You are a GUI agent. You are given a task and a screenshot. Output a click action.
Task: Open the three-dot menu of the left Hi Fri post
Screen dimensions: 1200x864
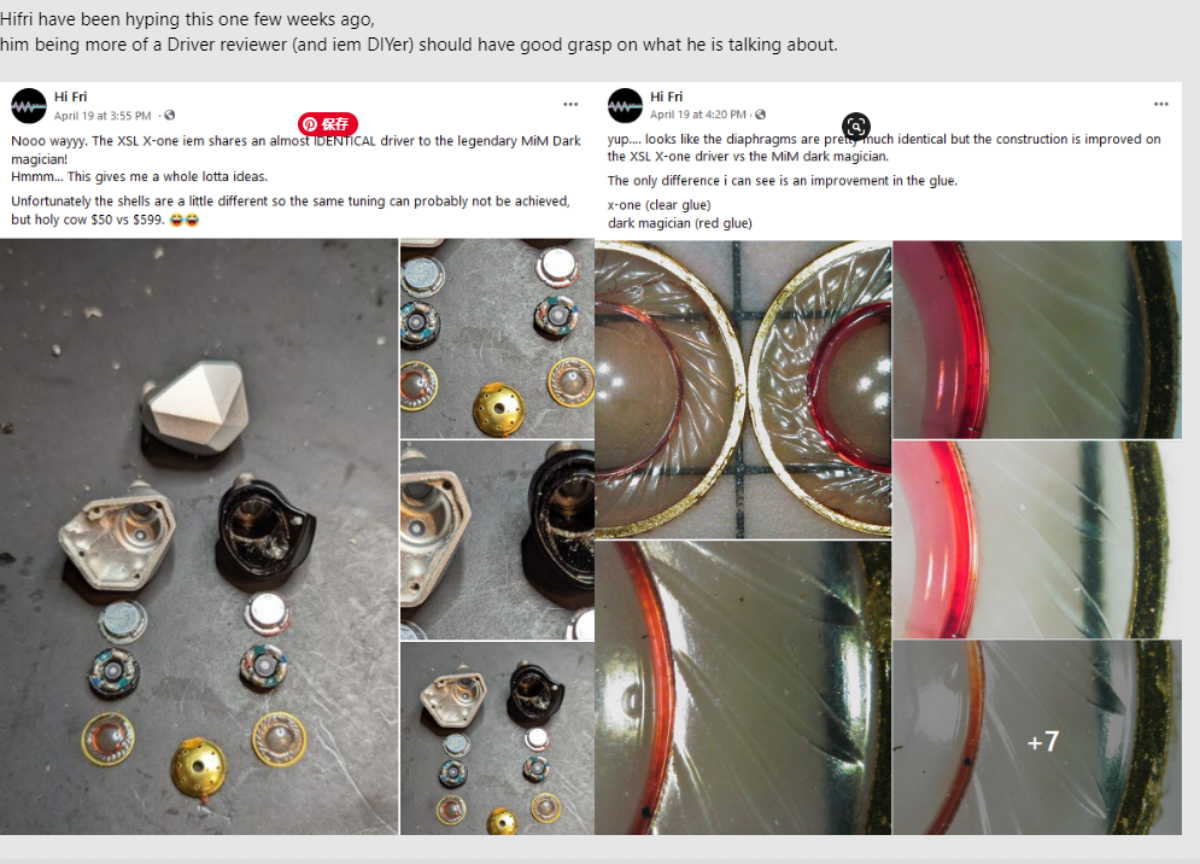pos(570,104)
